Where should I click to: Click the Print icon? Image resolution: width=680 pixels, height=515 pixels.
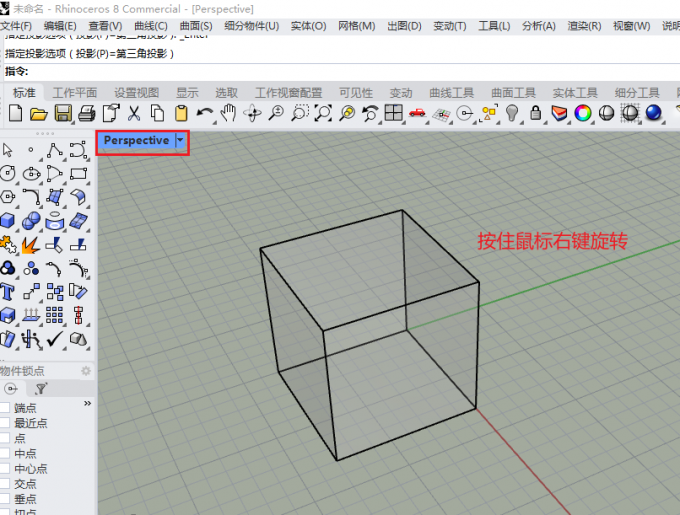(x=87, y=114)
